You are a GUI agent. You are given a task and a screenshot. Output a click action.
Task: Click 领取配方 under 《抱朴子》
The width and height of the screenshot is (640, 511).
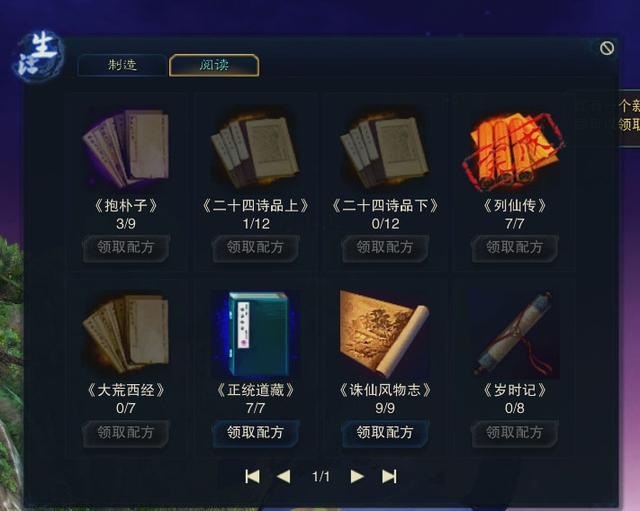(x=126, y=248)
